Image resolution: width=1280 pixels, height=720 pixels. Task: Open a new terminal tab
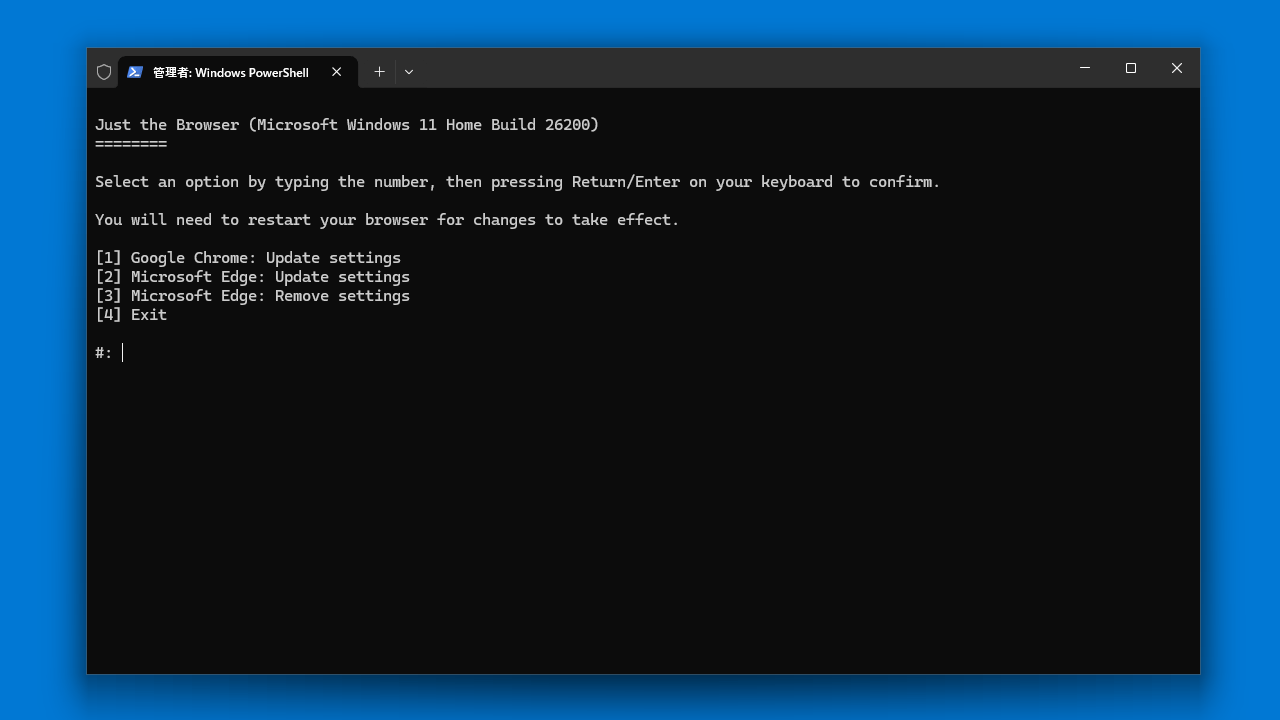[x=379, y=72]
